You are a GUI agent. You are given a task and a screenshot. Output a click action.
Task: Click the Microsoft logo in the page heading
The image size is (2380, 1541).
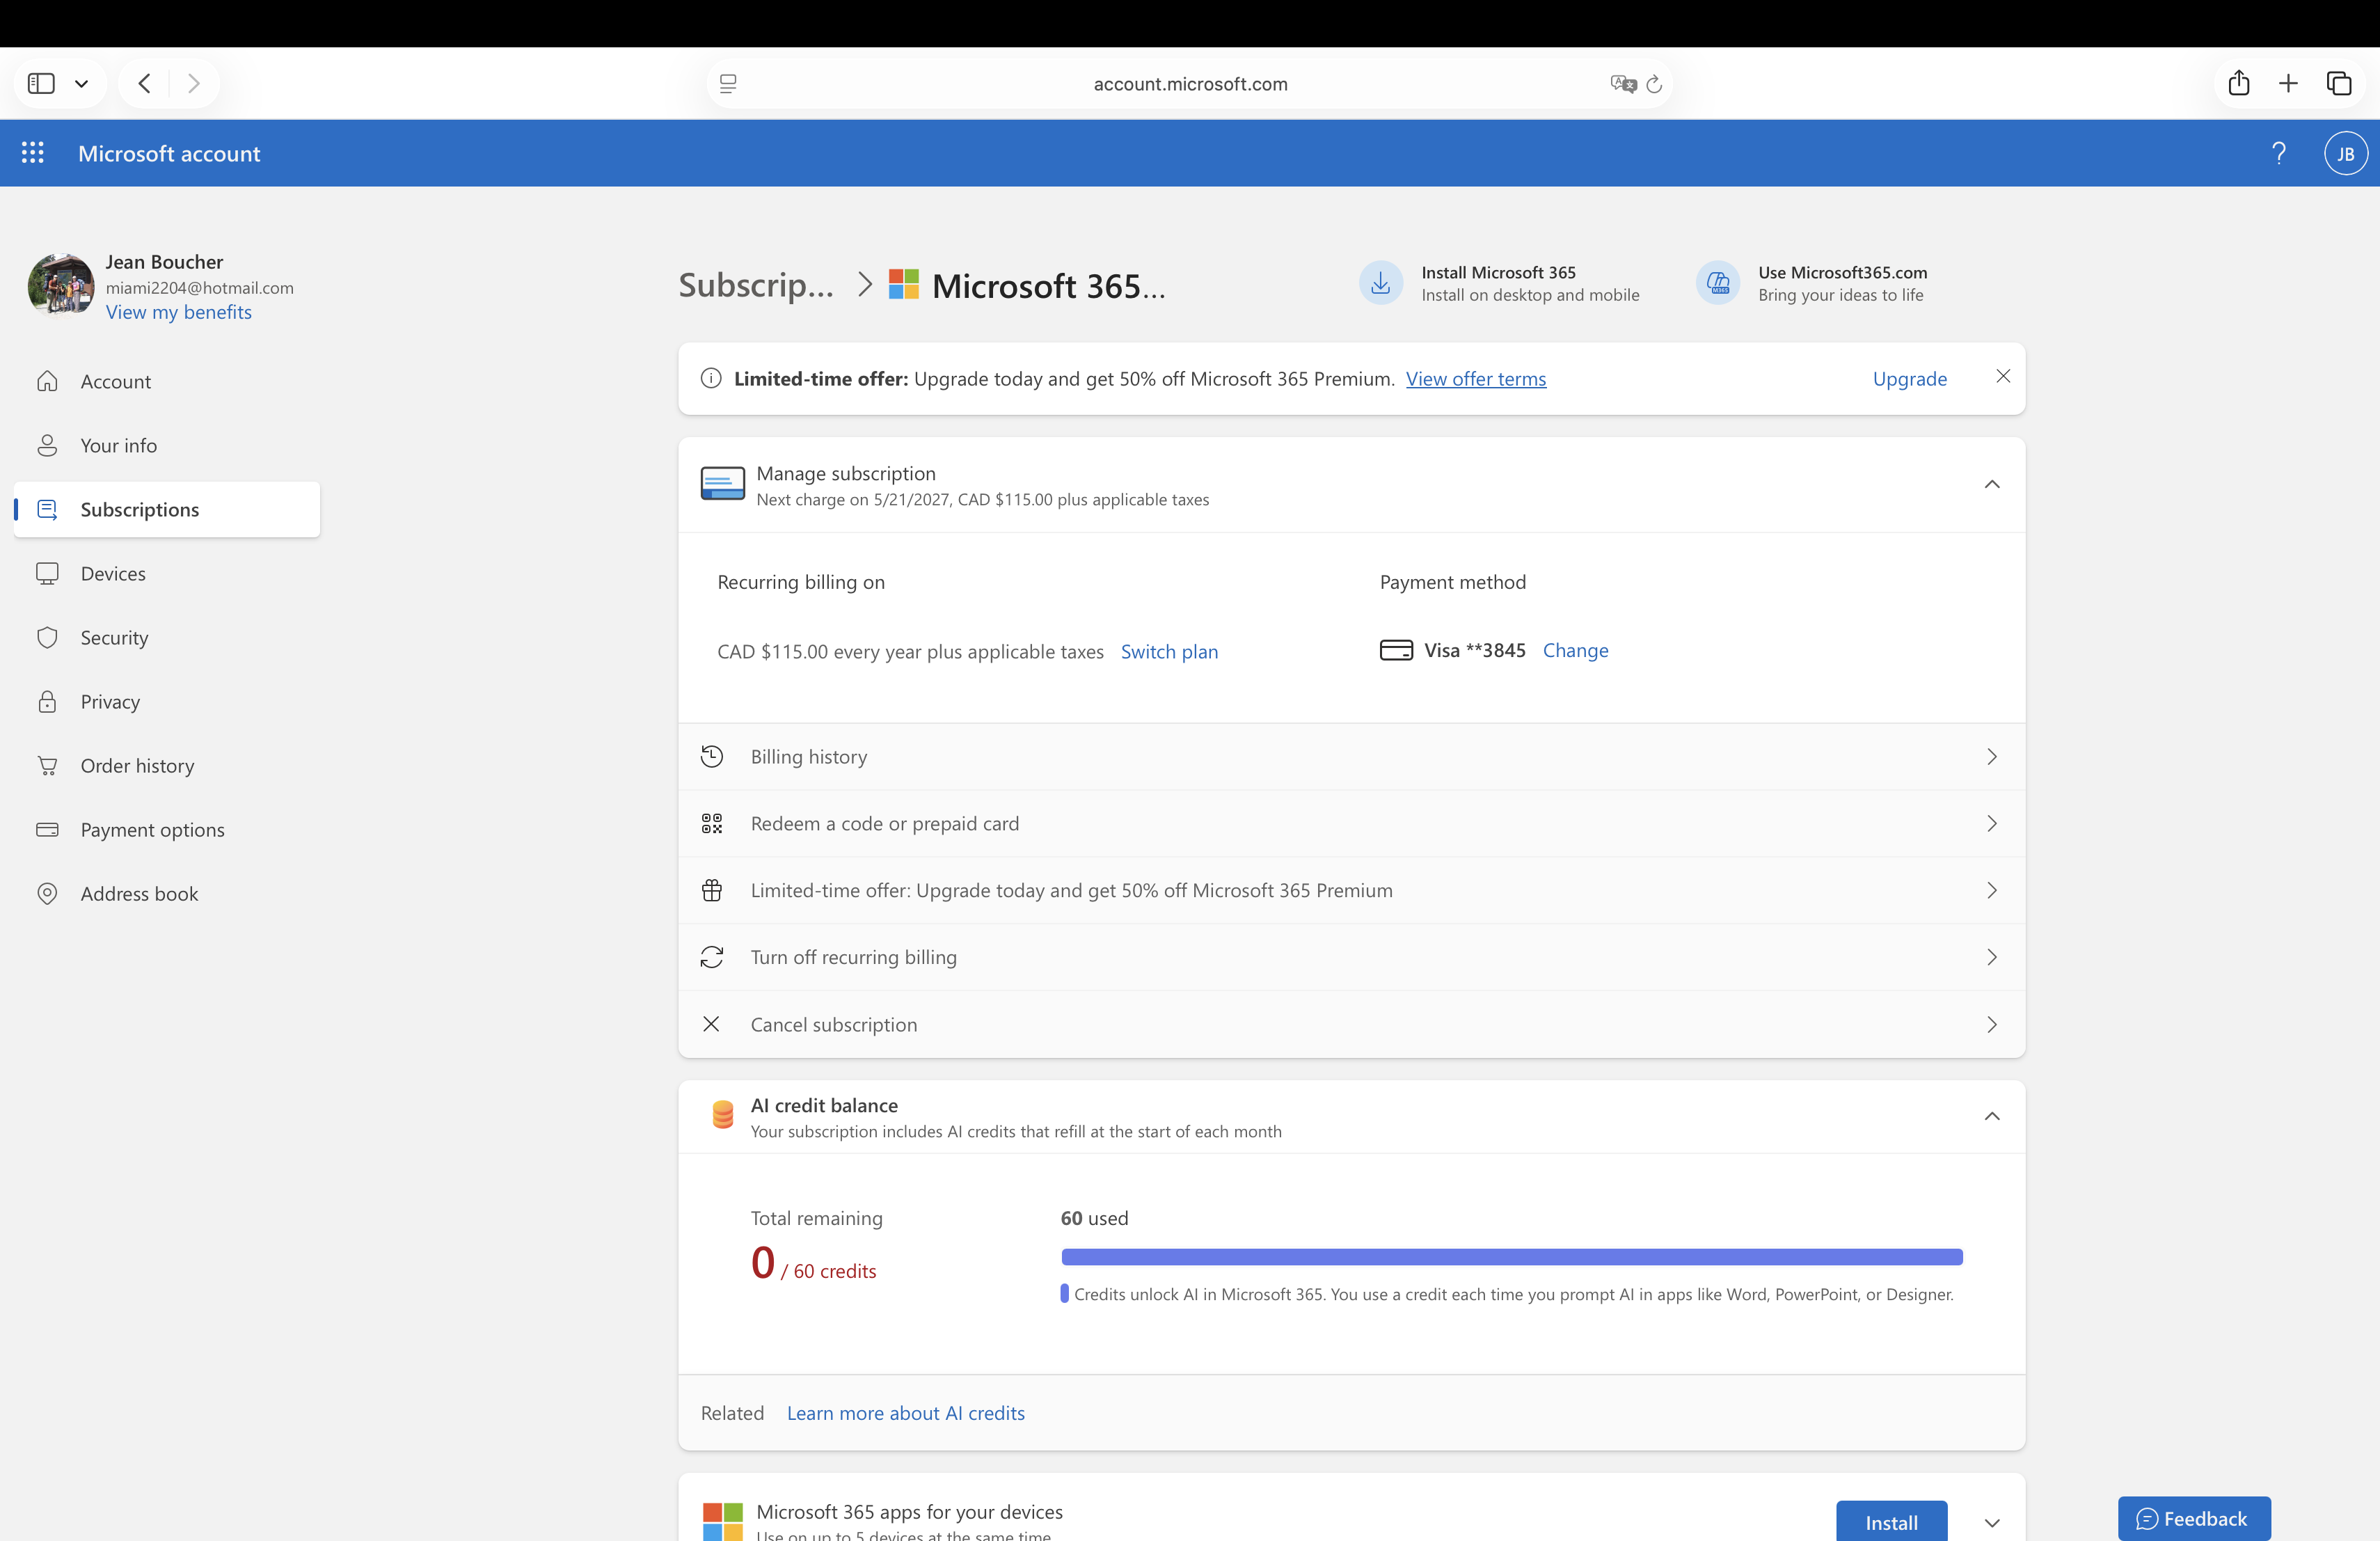tap(904, 284)
